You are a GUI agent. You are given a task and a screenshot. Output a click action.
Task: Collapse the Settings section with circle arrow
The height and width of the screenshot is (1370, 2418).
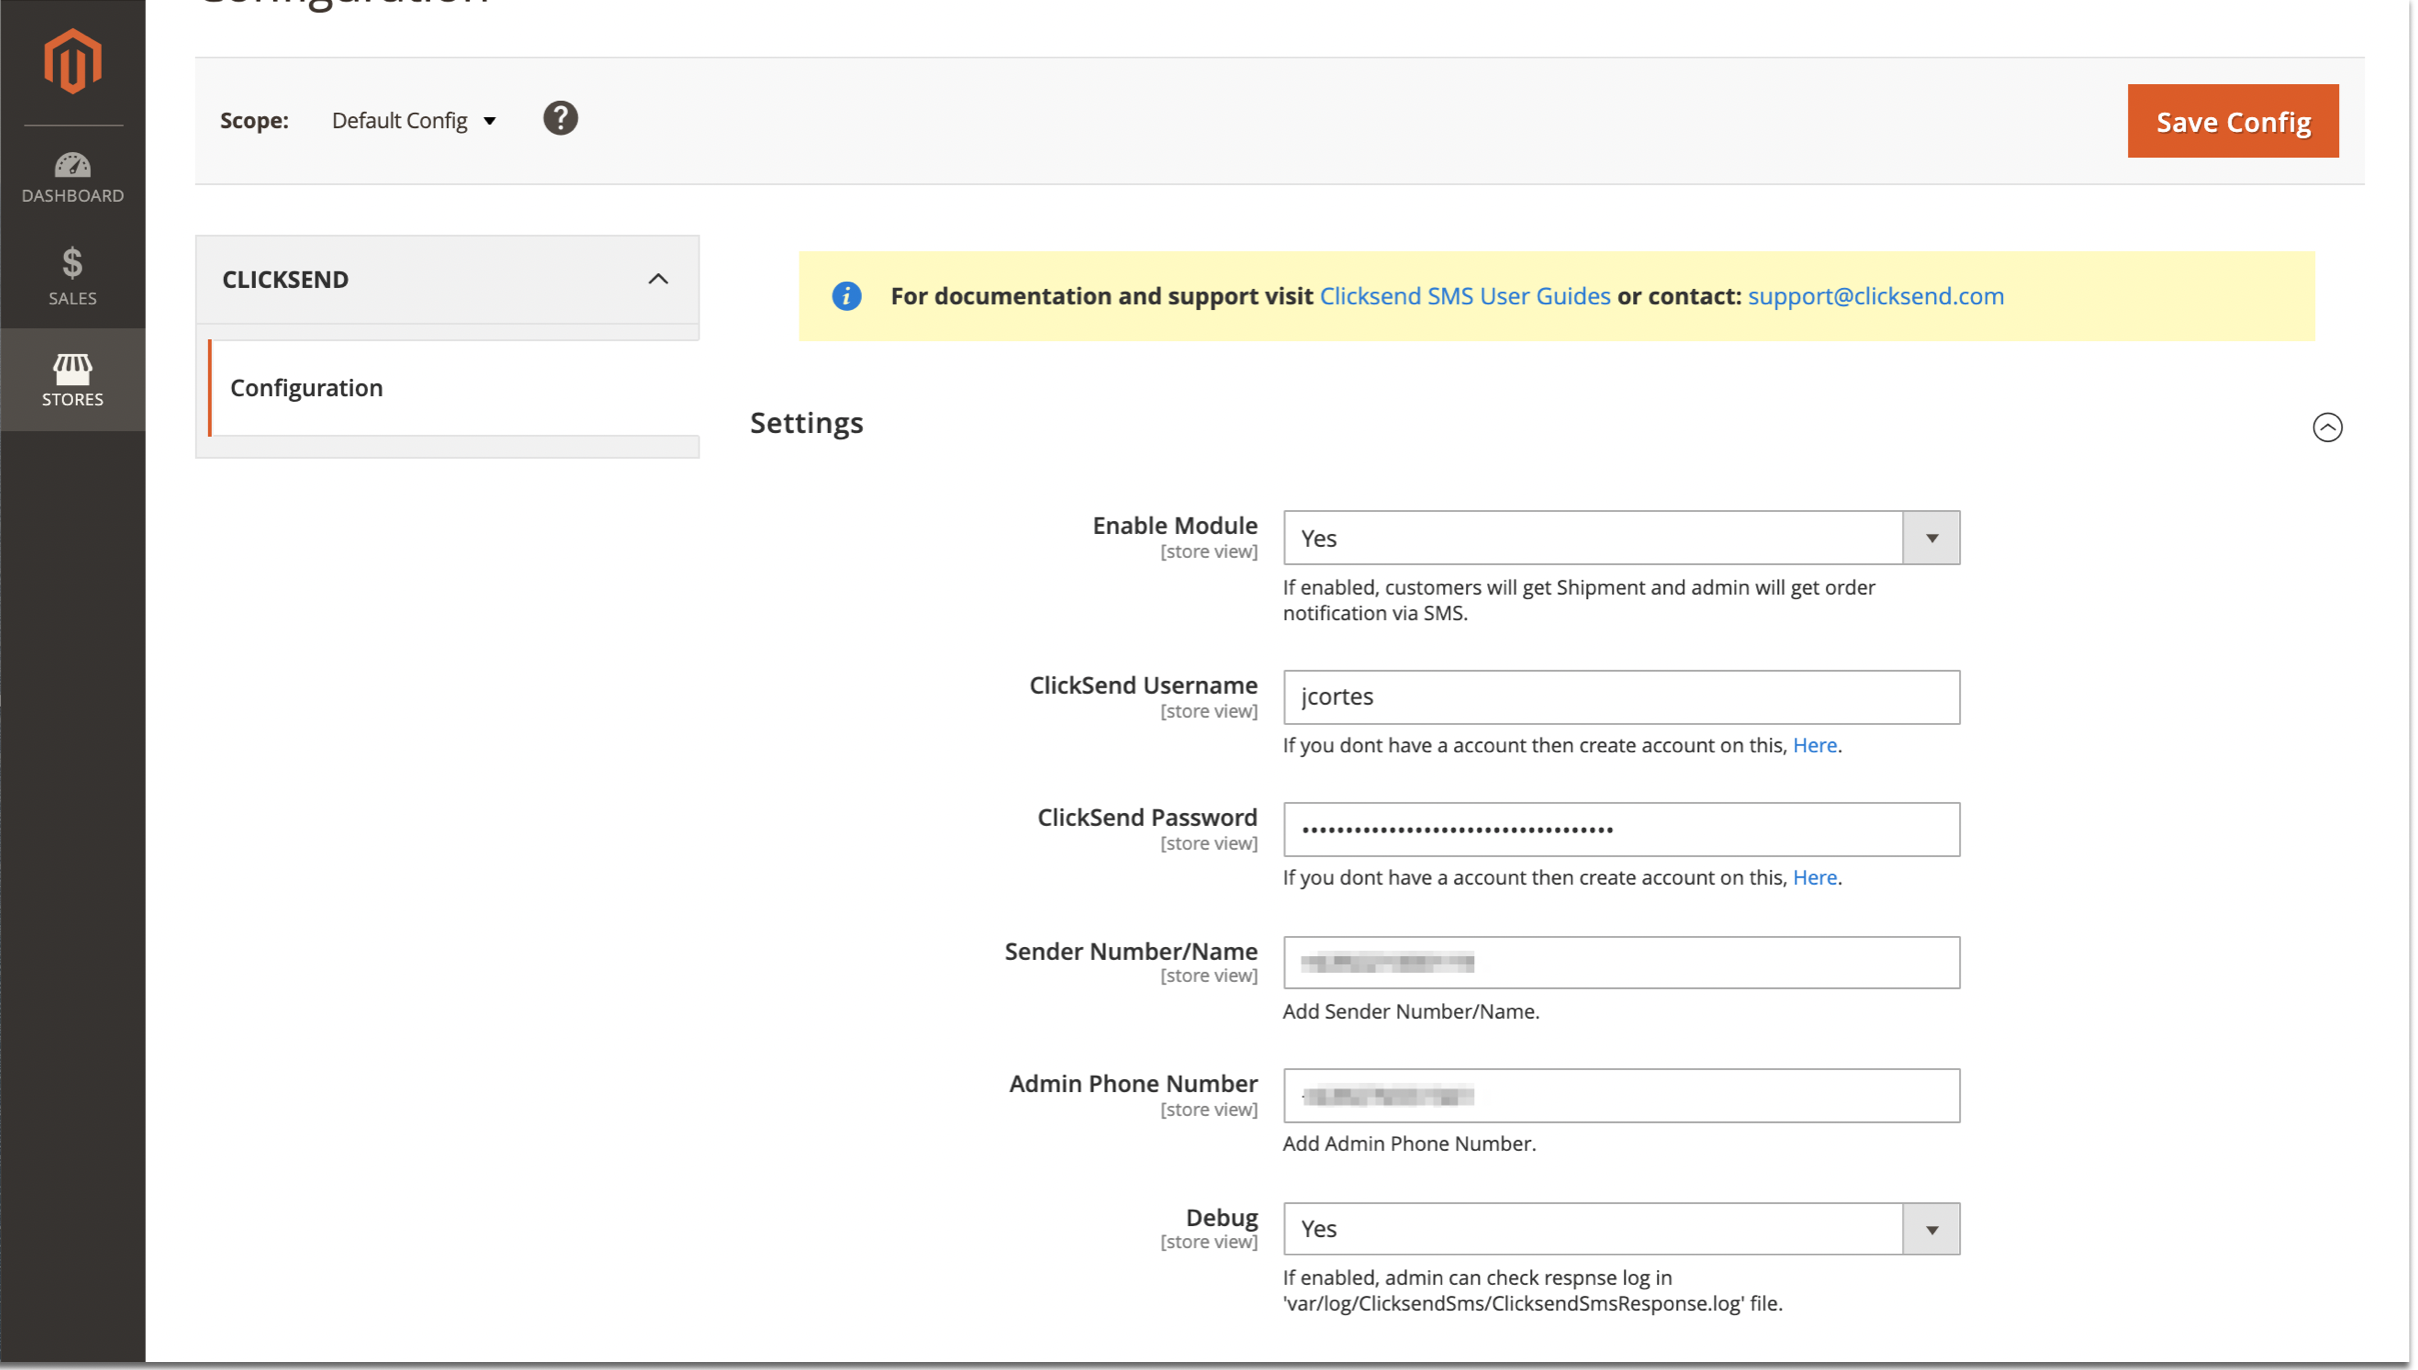coord(2326,427)
